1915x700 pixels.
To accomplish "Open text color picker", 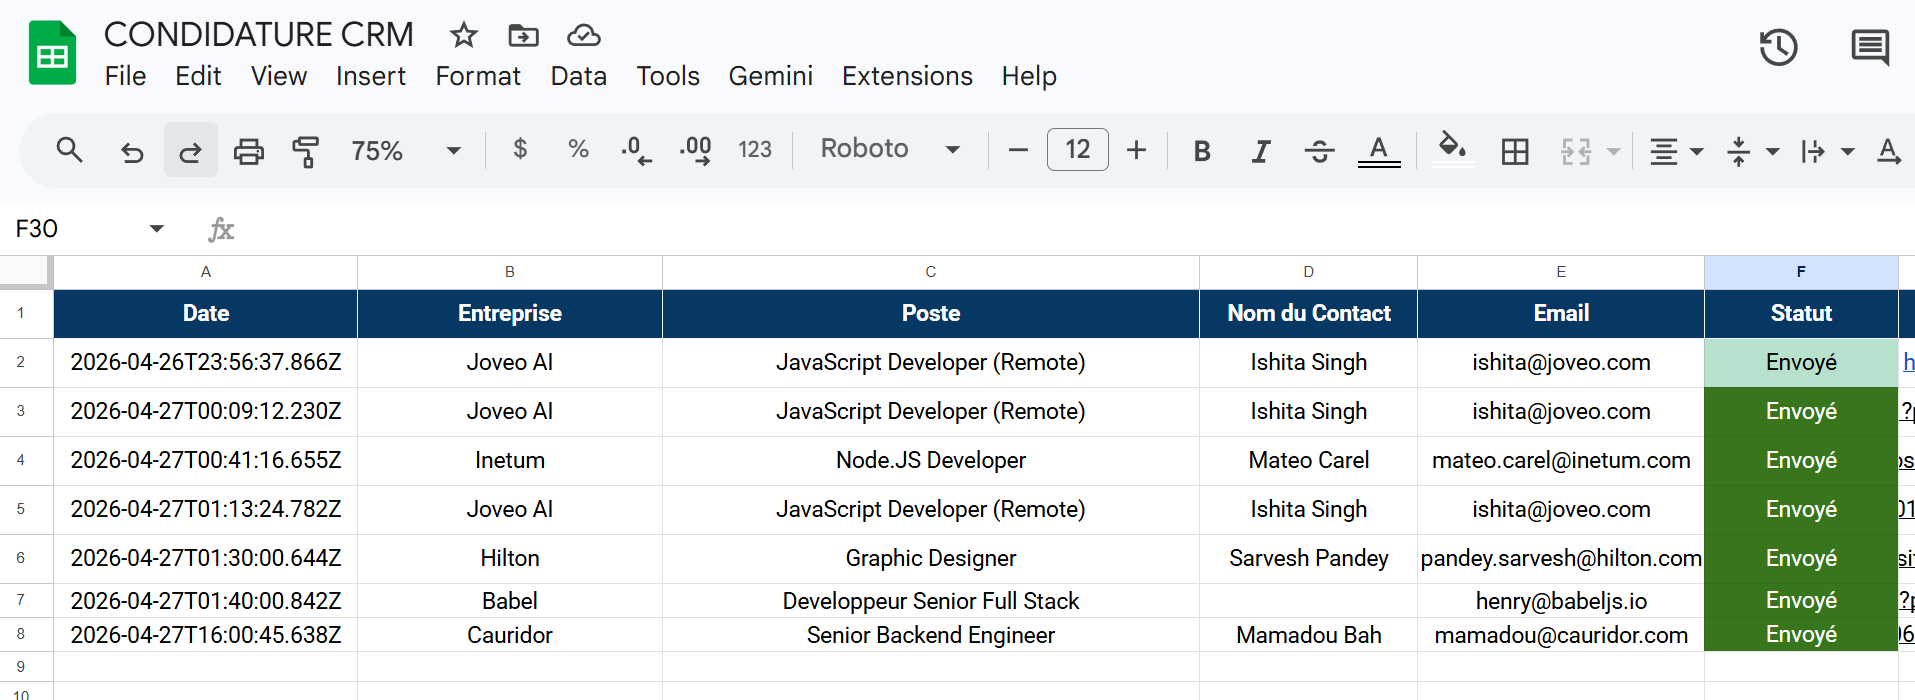I will pos(1379,151).
